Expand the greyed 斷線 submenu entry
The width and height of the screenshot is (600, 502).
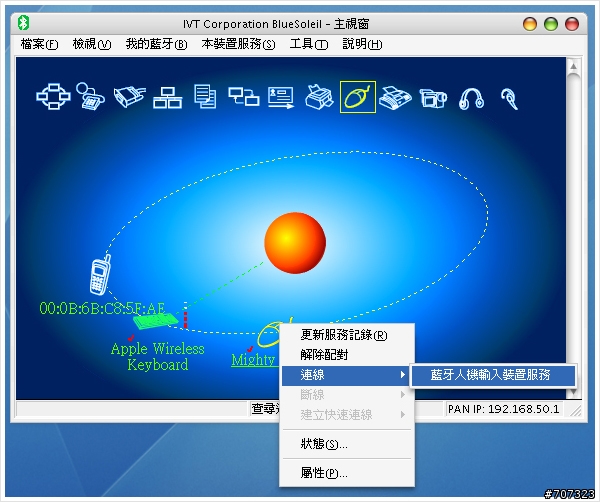pyautogui.click(x=347, y=395)
